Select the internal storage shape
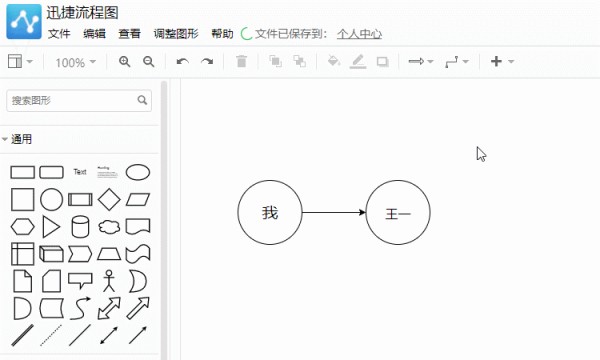 coord(23,254)
